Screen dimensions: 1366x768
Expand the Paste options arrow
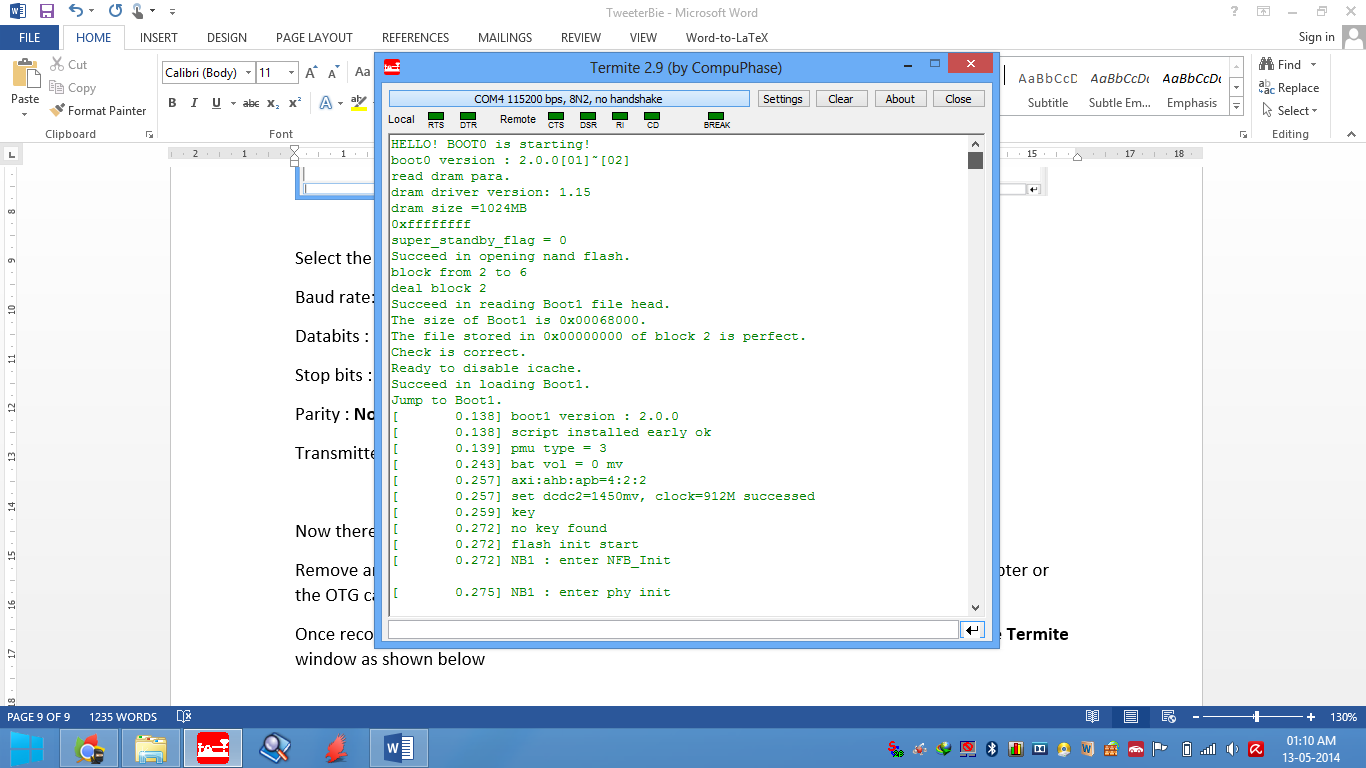[x=25, y=113]
